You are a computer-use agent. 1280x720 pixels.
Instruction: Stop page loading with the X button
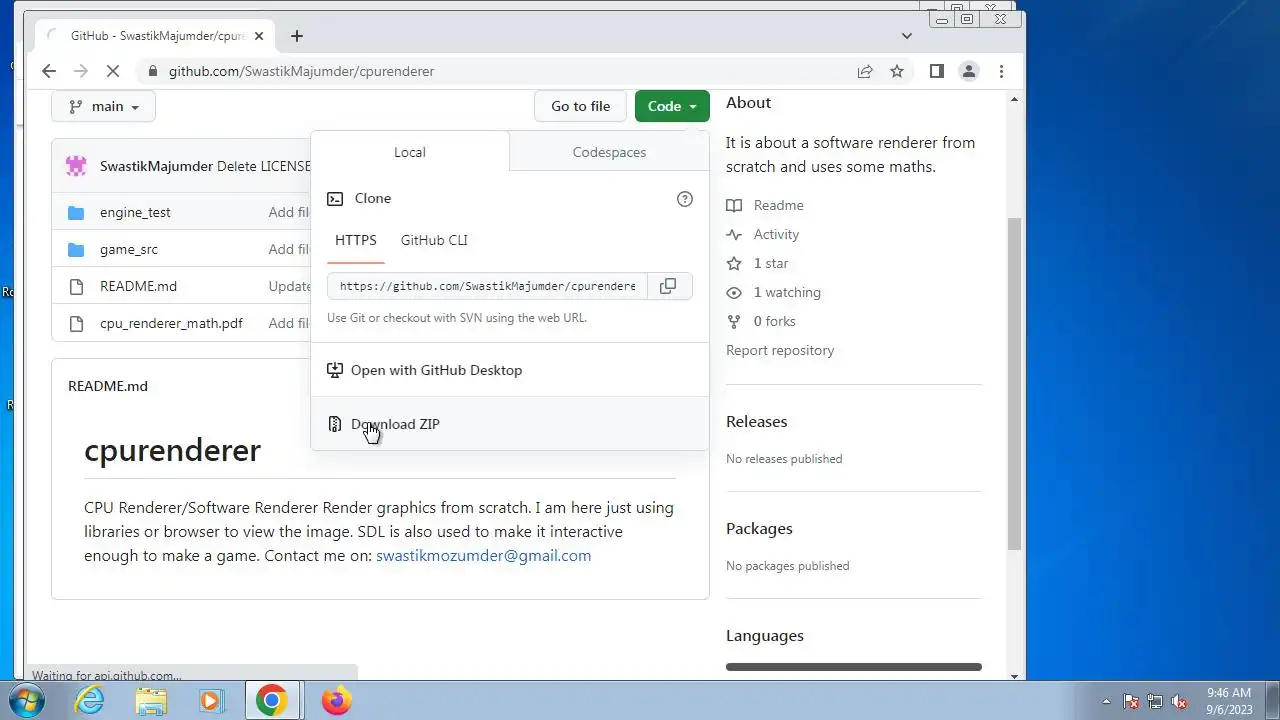click(x=113, y=71)
